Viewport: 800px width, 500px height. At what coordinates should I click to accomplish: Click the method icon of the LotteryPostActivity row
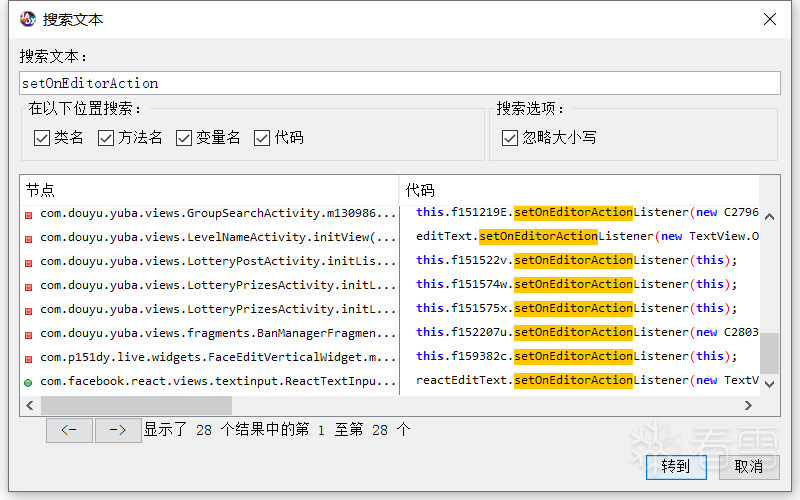pyautogui.click(x=29, y=263)
